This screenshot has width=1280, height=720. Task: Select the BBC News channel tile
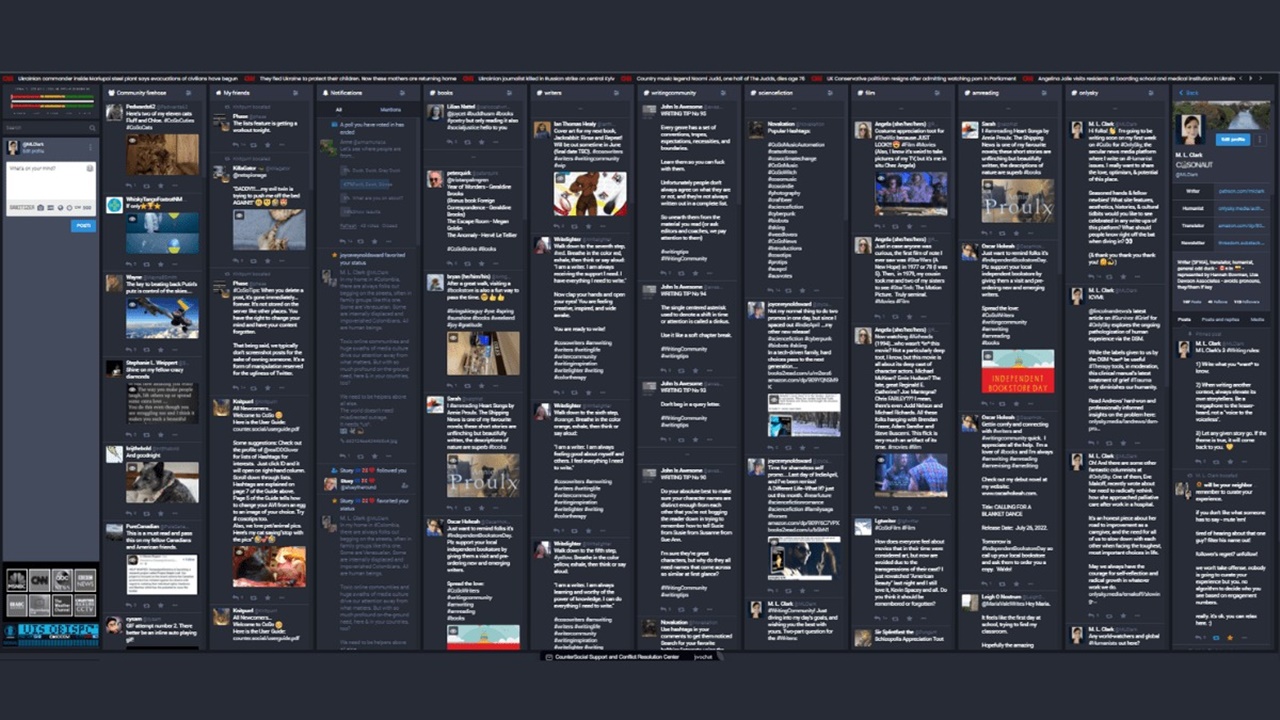click(85, 579)
